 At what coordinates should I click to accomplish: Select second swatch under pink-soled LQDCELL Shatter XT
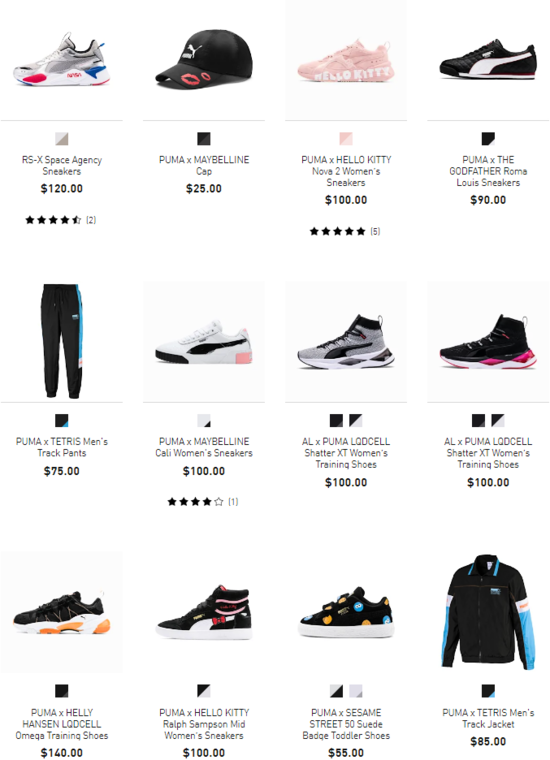pyautogui.click(x=498, y=420)
